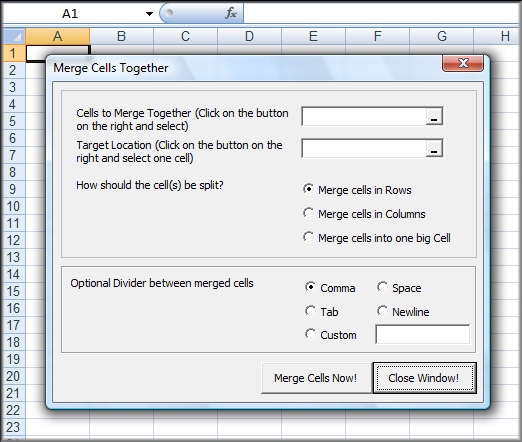Click the fx insert function icon
This screenshot has height=442, width=522.
tap(231, 13)
